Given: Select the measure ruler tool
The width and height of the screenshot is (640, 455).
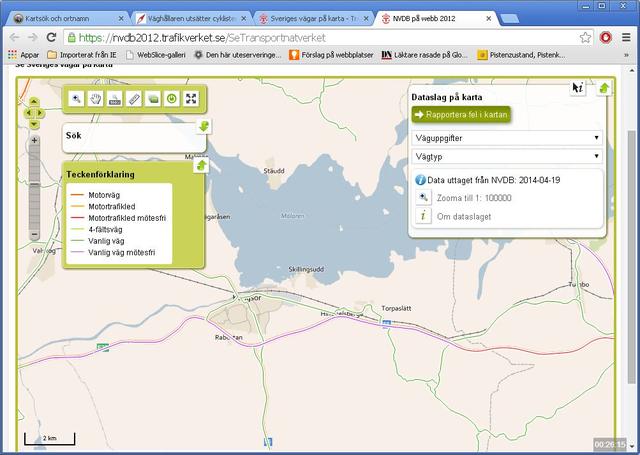Looking at the screenshot, I should point(134,99).
